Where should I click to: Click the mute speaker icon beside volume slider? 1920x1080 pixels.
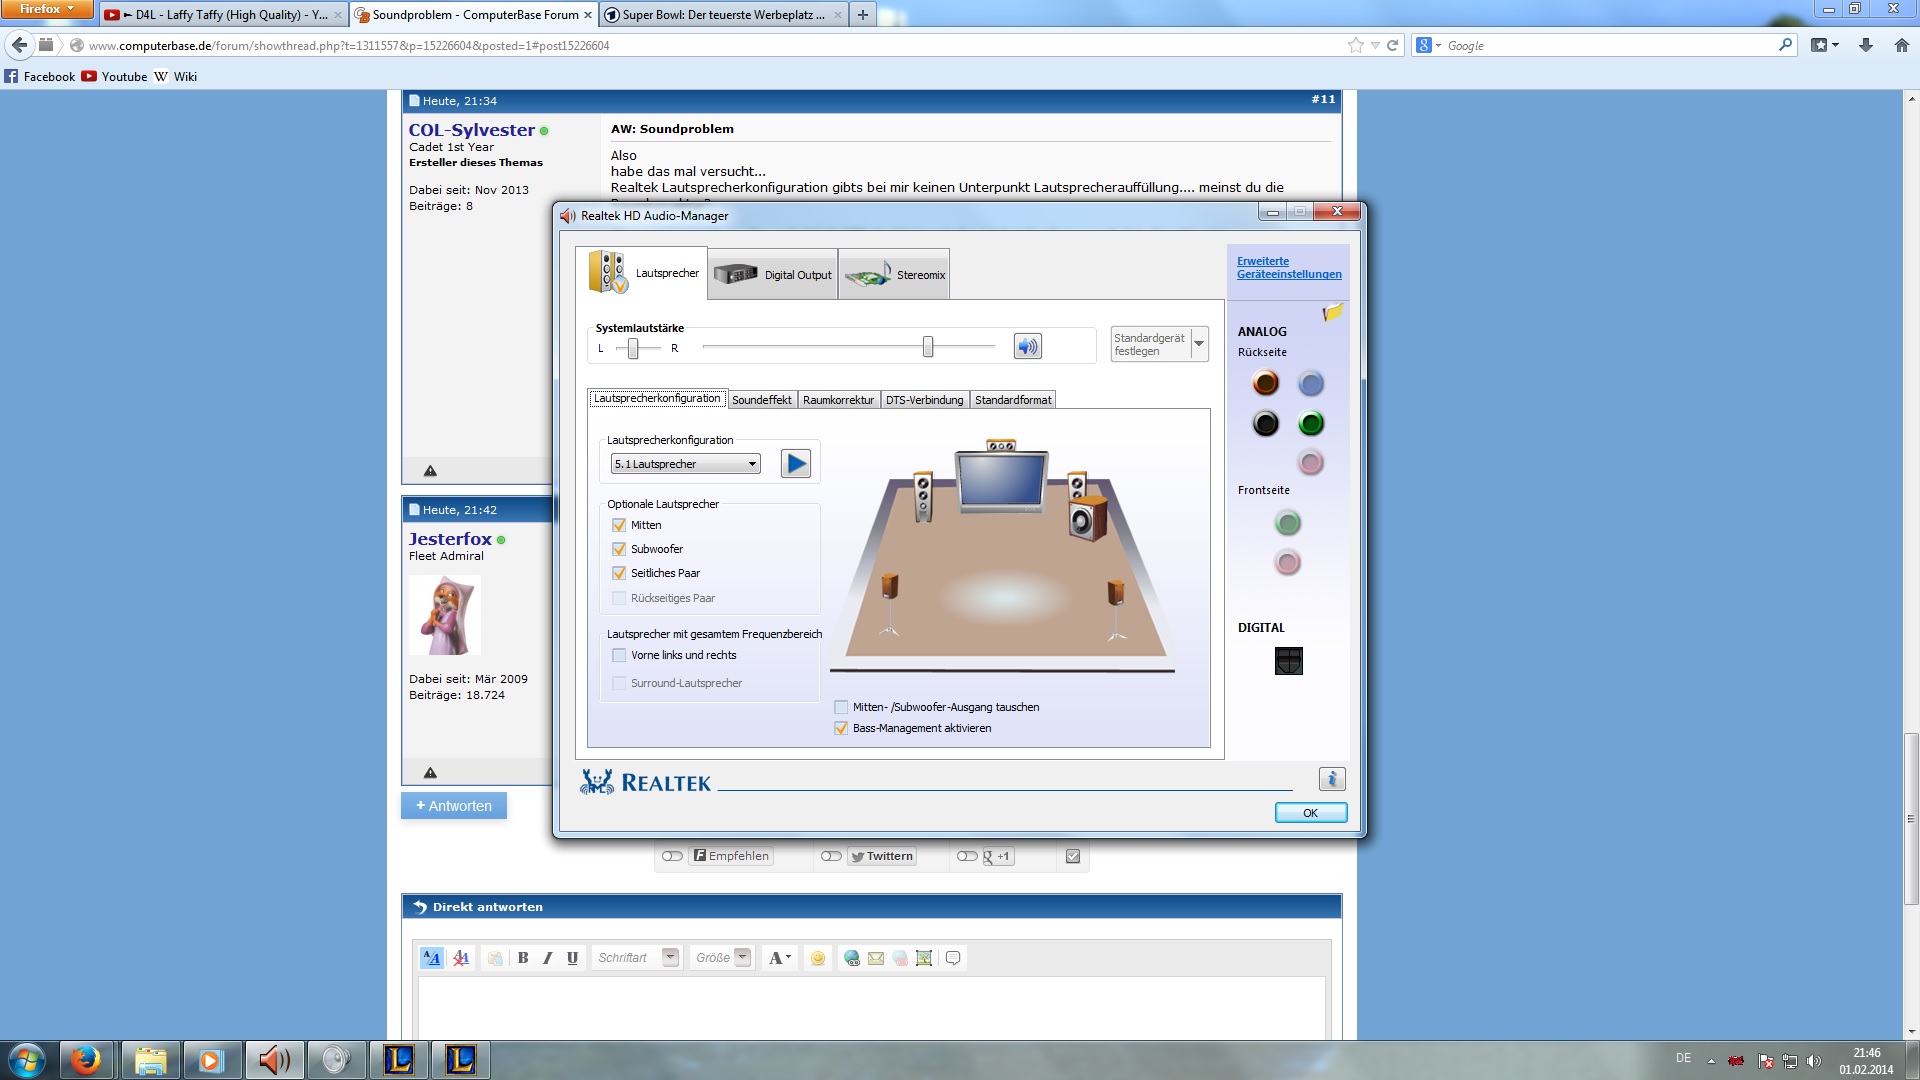[1027, 346]
